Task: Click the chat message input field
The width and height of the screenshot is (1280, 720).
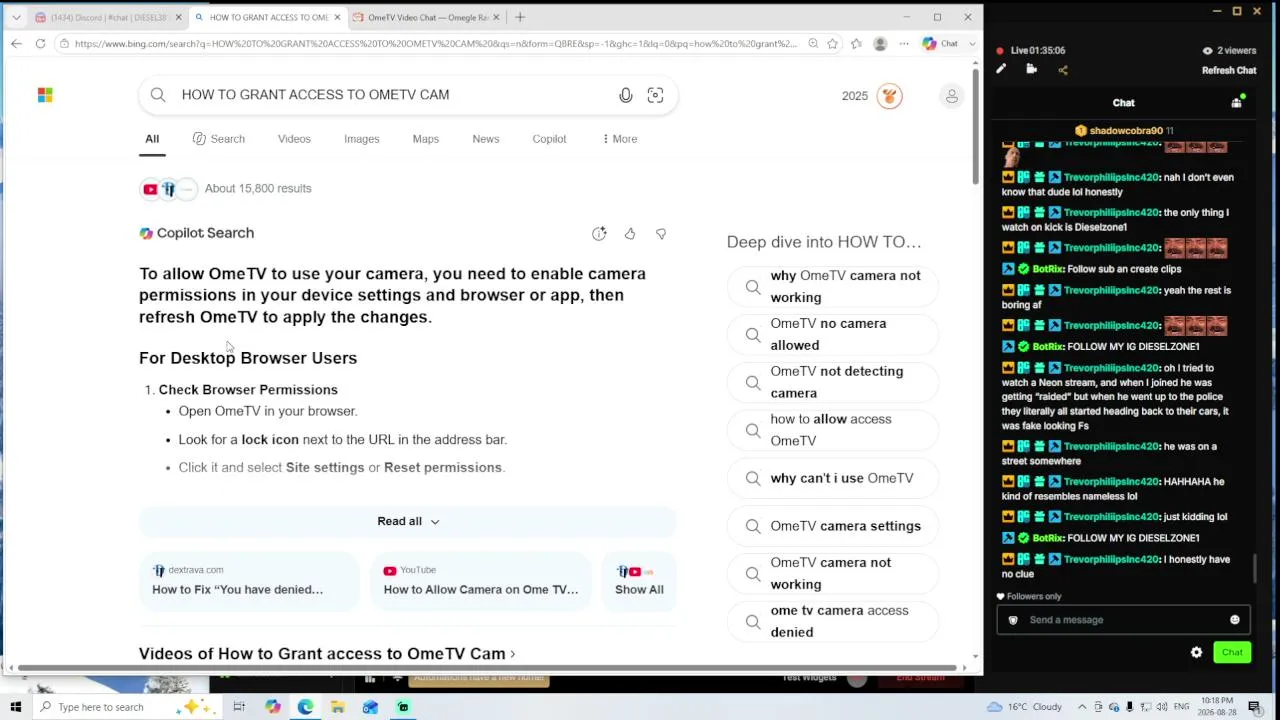Action: (x=1123, y=620)
